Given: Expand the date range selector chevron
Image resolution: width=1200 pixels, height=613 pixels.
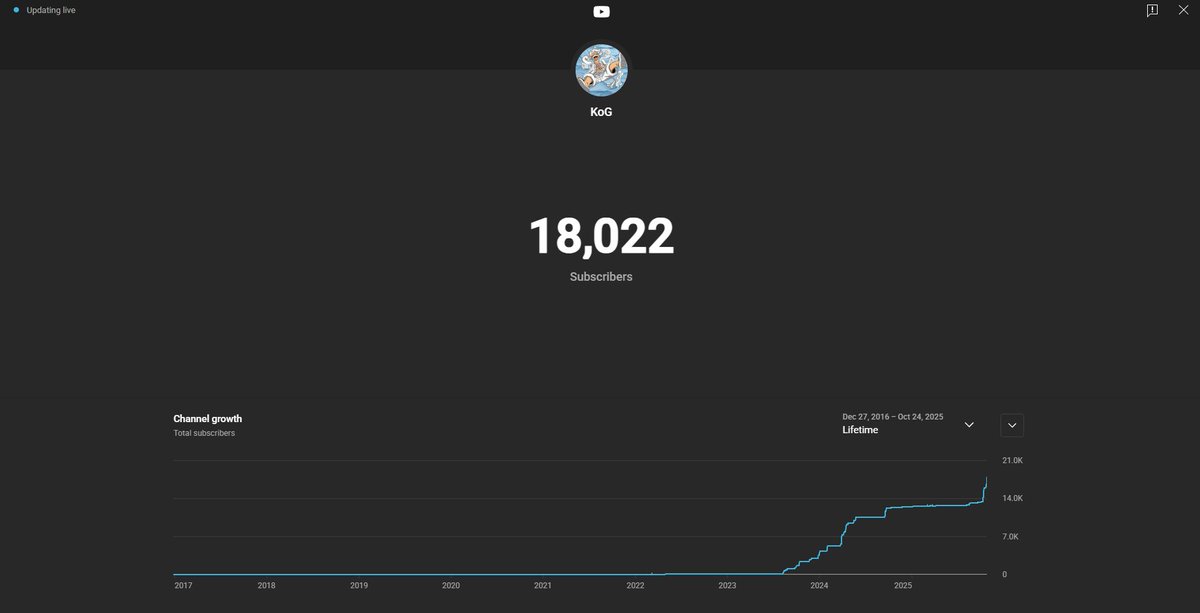Looking at the screenshot, I should 968,424.
